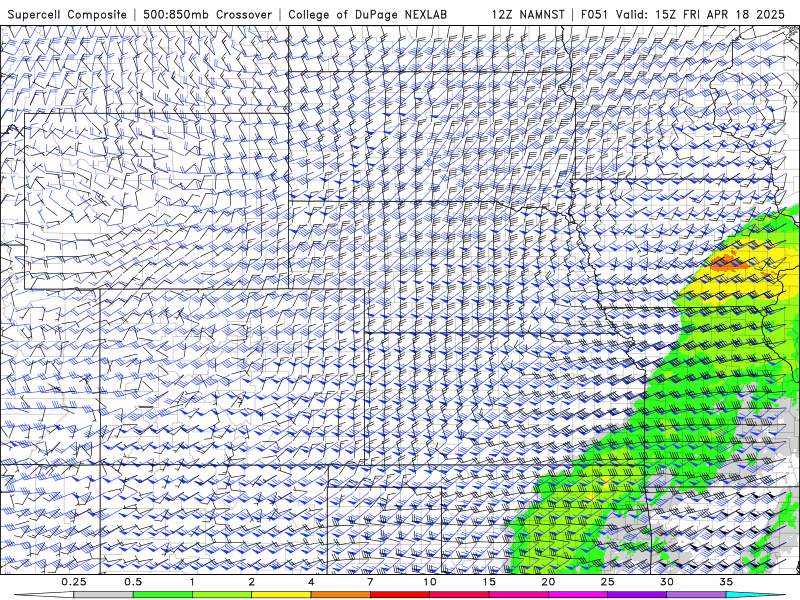
Task: Click the legend label 35
Action: [x=726, y=582]
